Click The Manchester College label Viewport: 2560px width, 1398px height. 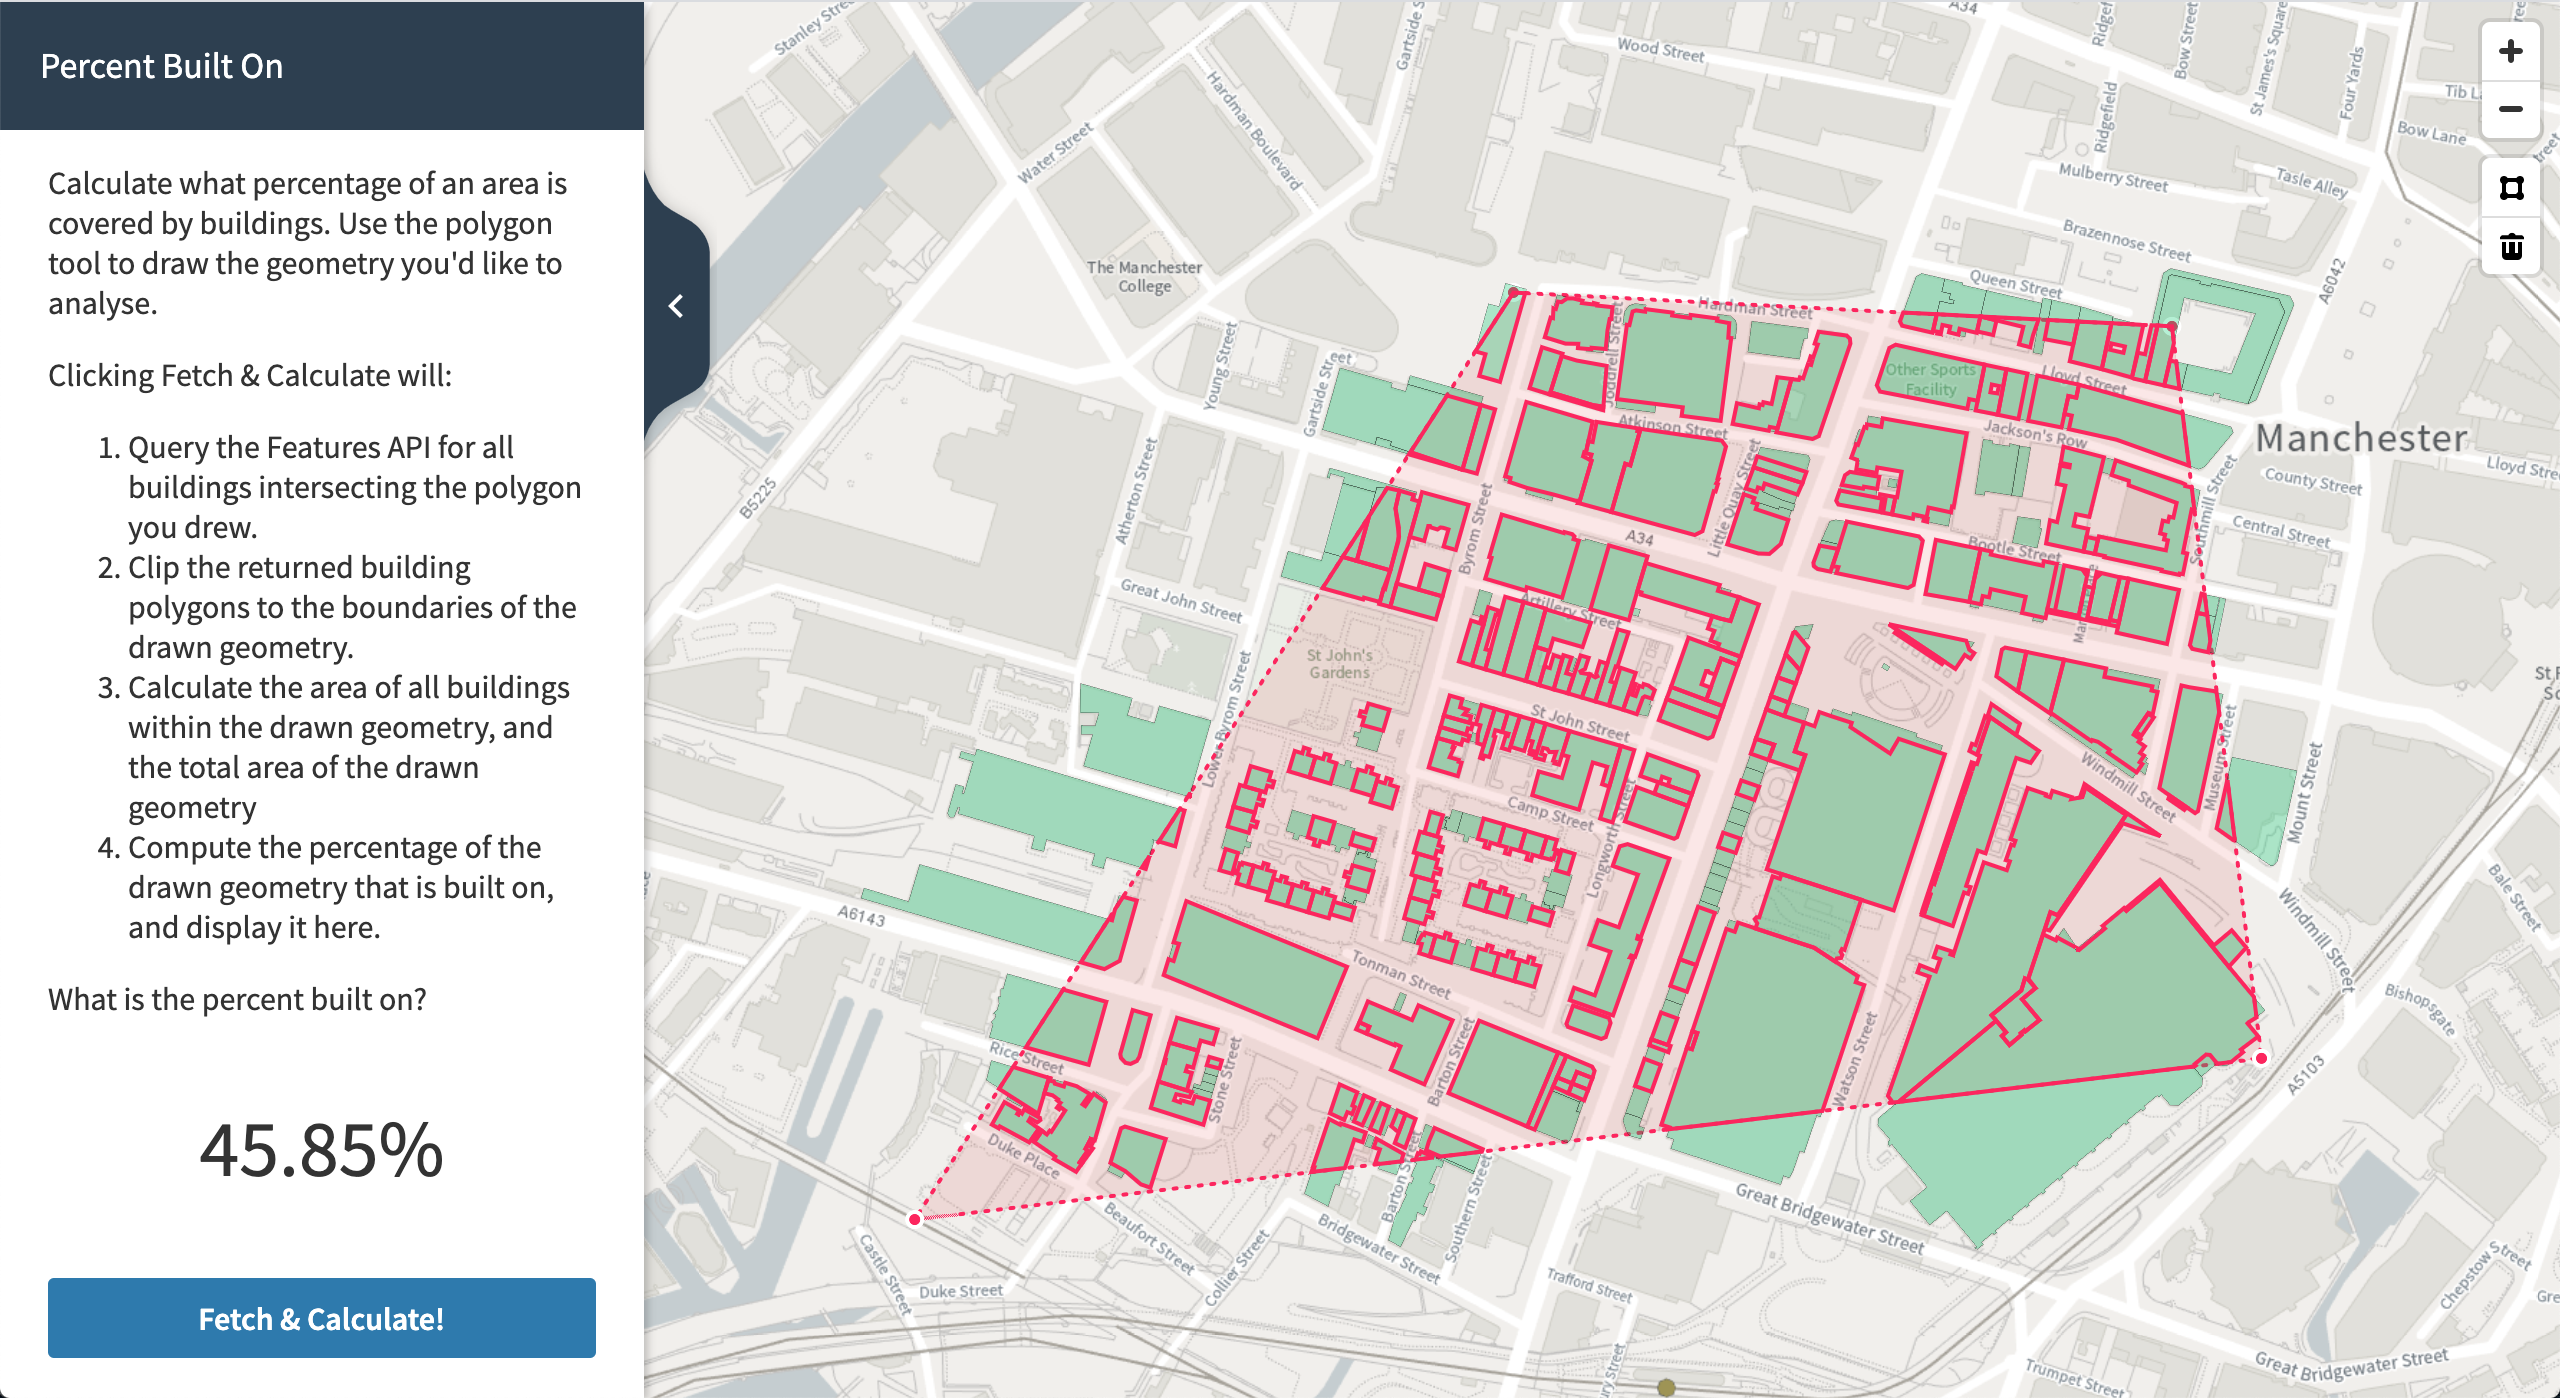1144,277
